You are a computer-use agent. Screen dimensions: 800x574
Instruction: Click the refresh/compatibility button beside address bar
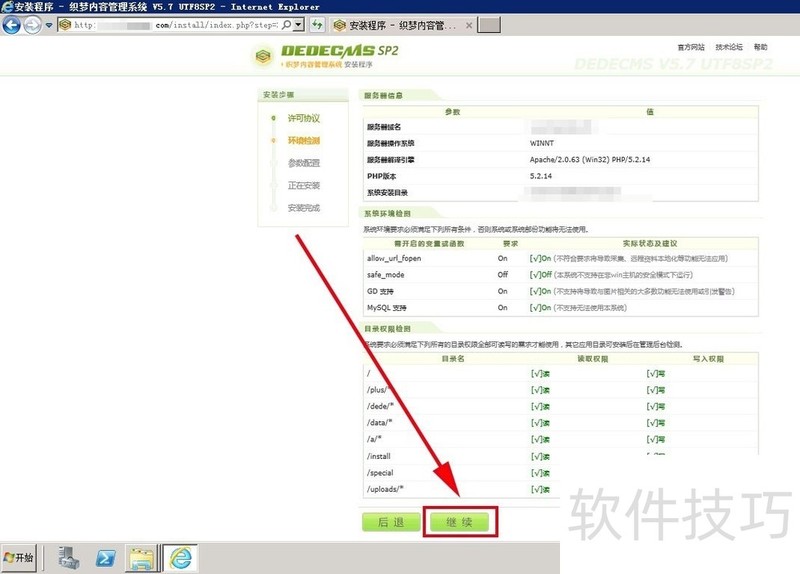tap(317, 24)
